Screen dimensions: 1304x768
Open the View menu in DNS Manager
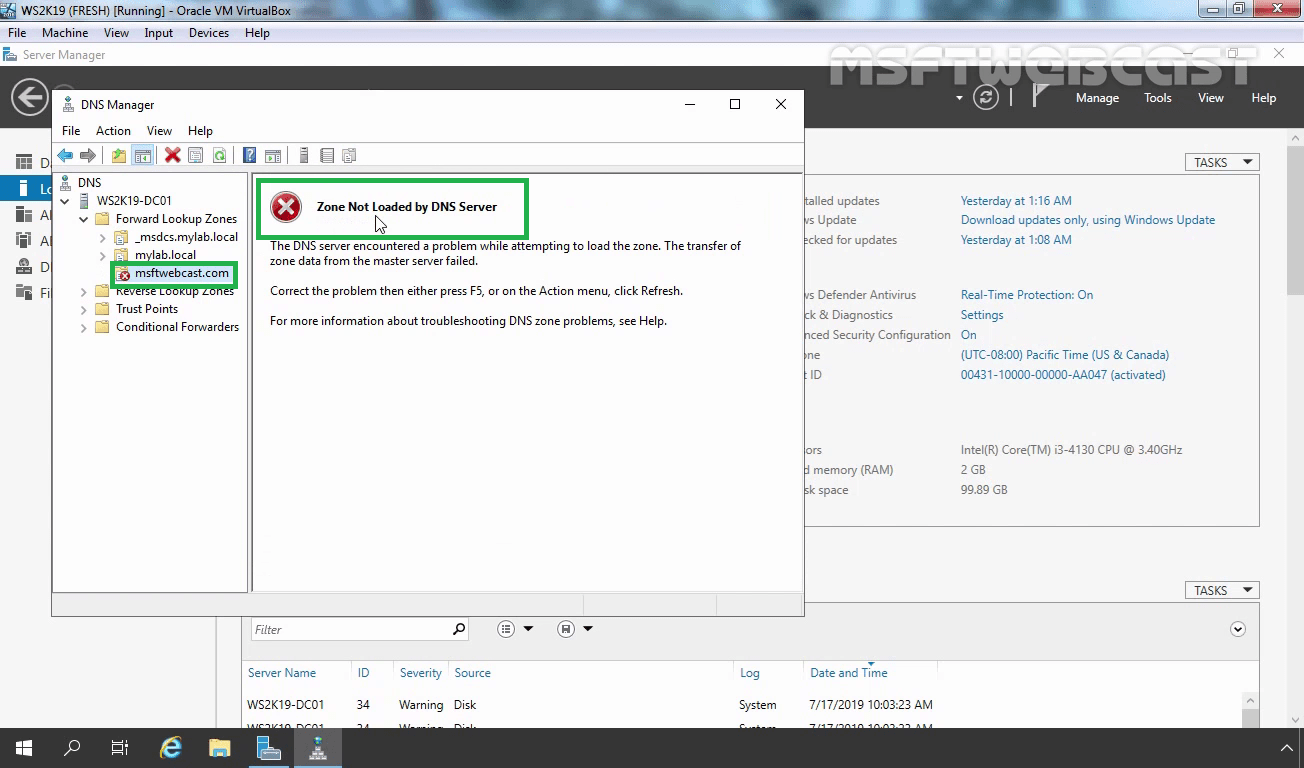coord(159,131)
